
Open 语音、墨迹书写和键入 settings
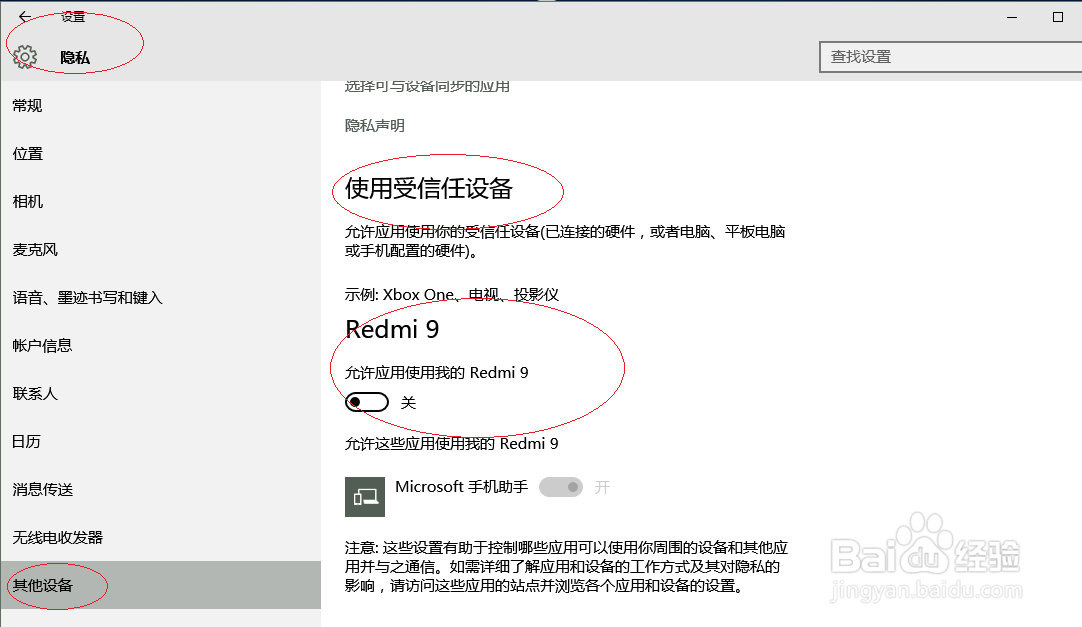pyautogui.click(x=161, y=297)
